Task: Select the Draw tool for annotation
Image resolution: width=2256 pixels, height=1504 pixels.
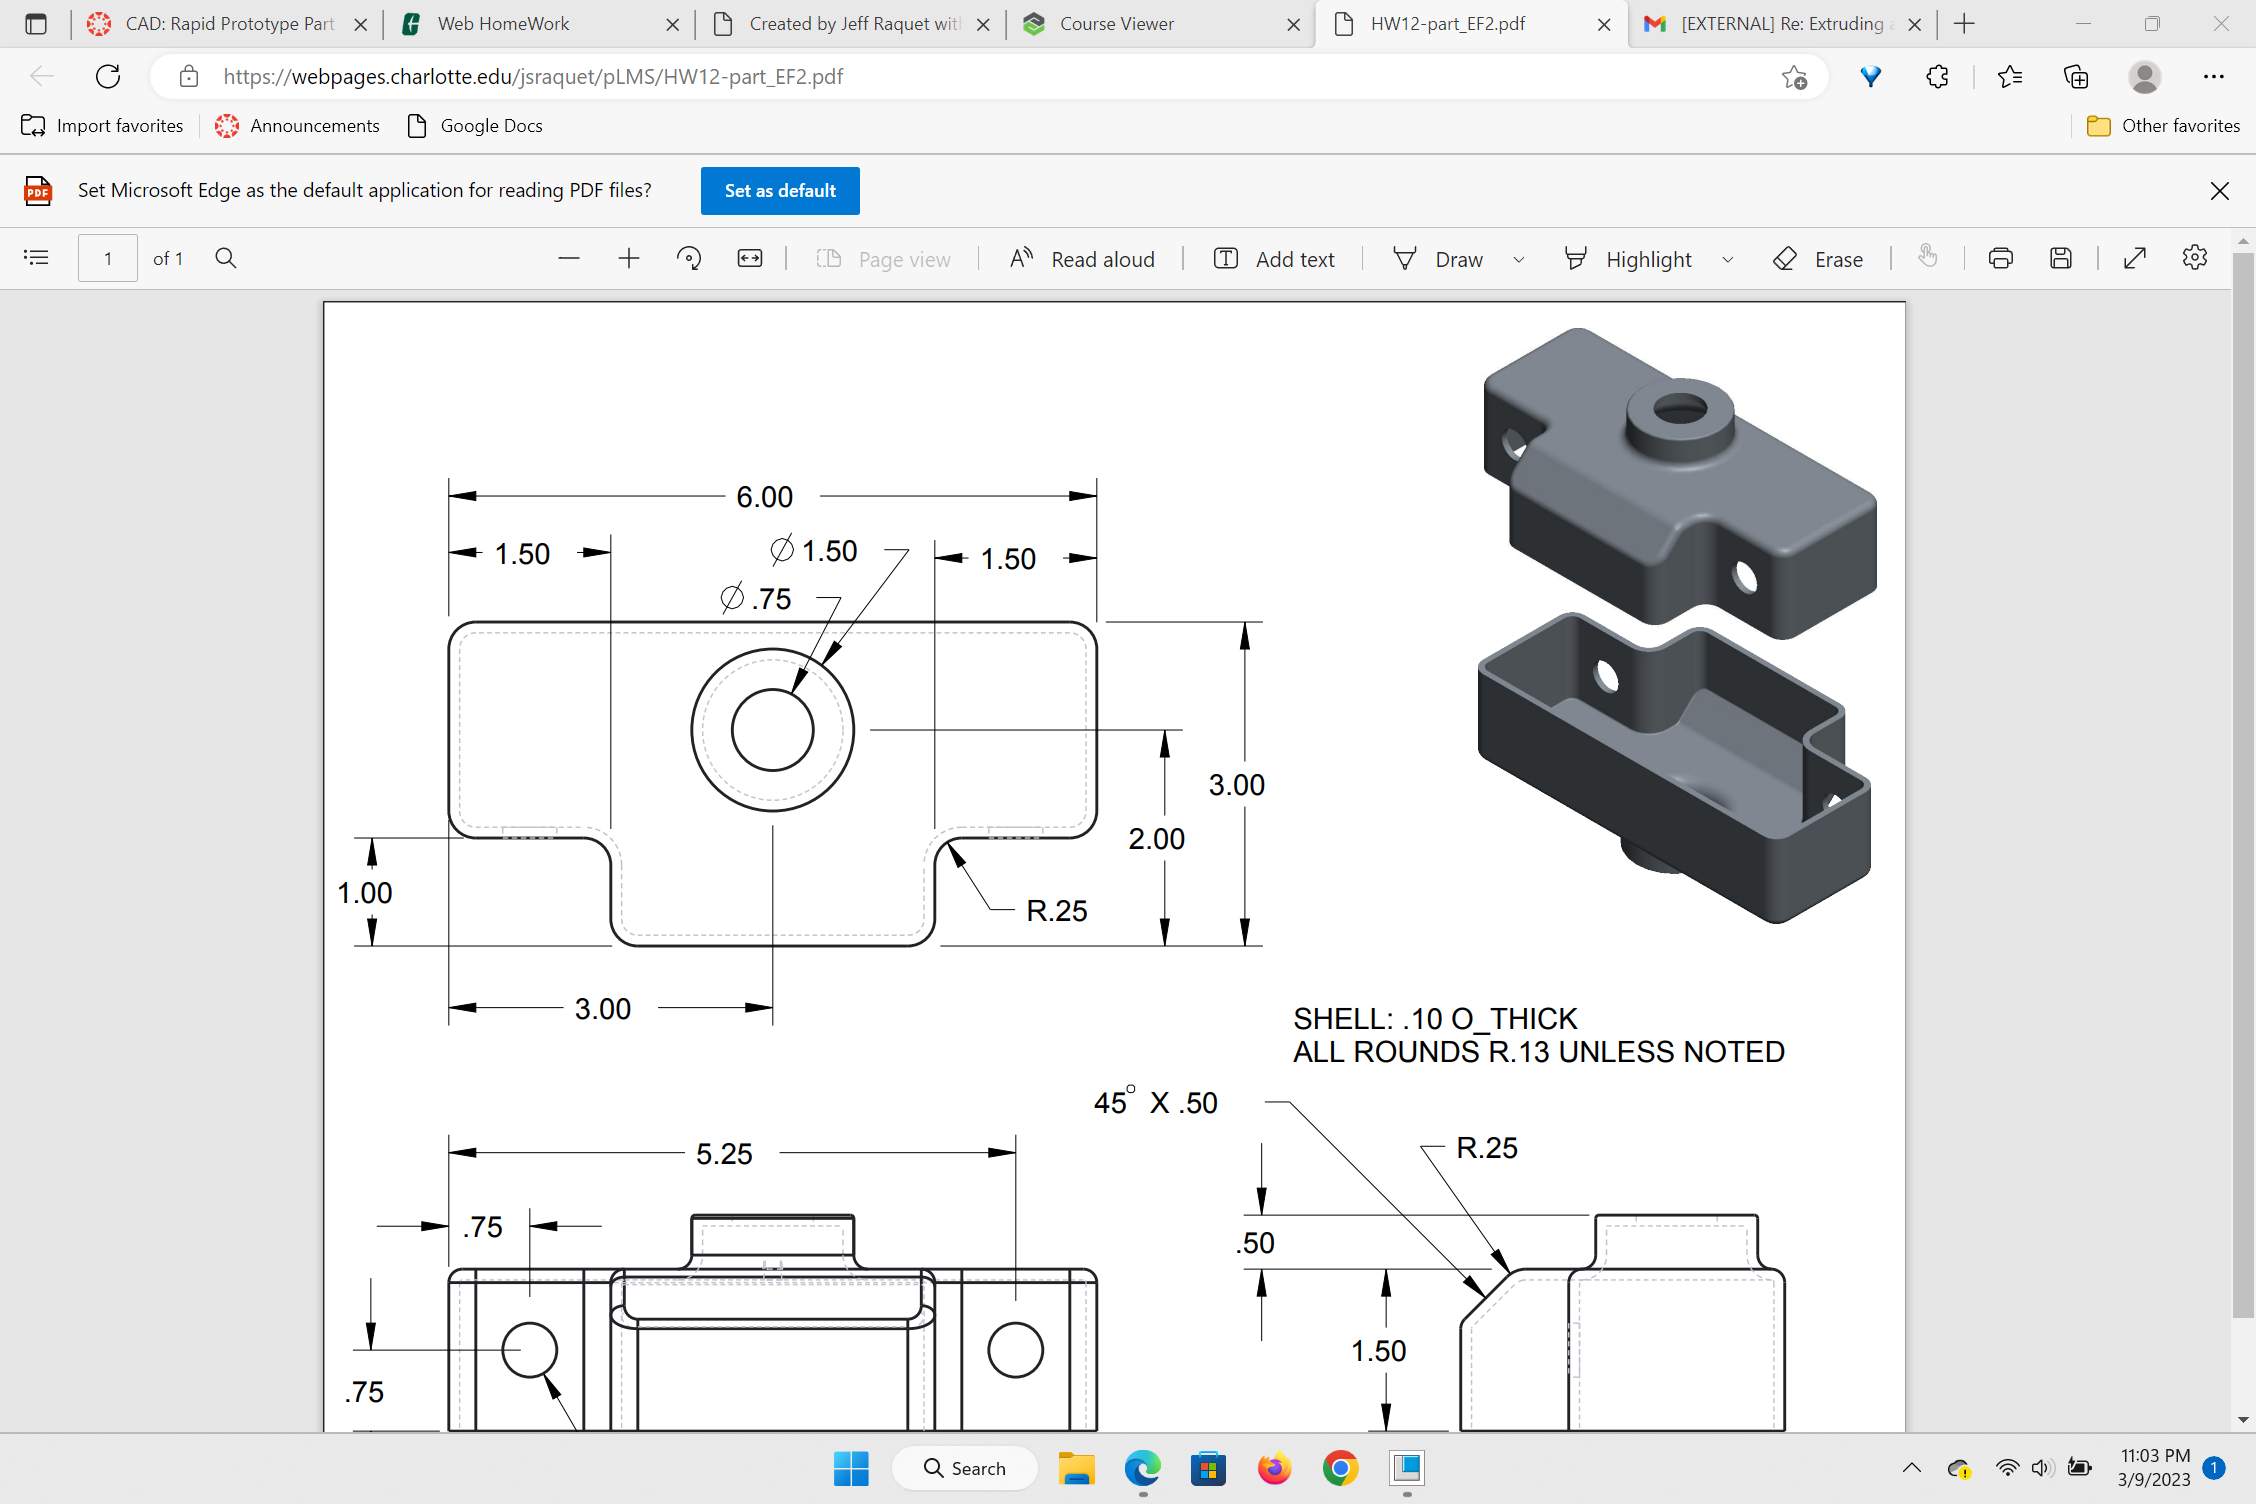Action: (1440, 258)
